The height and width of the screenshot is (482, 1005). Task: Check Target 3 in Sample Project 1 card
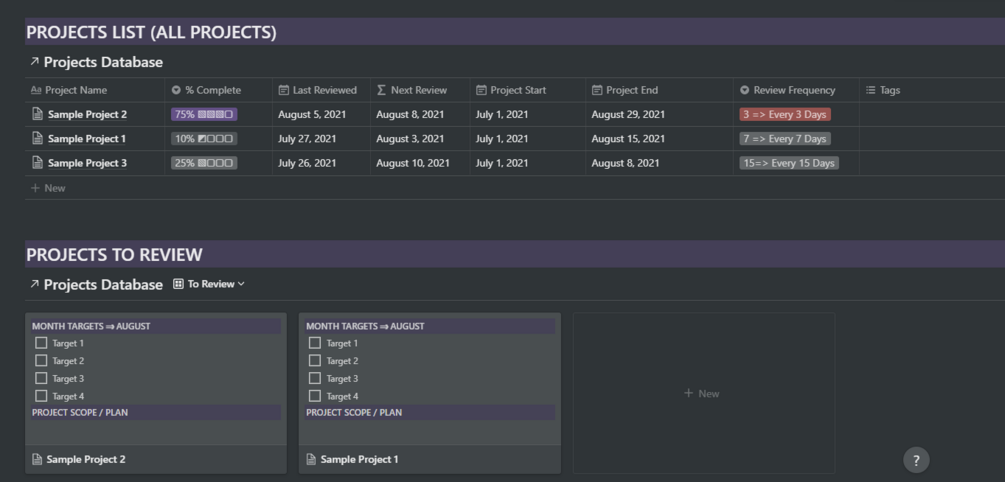[315, 379]
